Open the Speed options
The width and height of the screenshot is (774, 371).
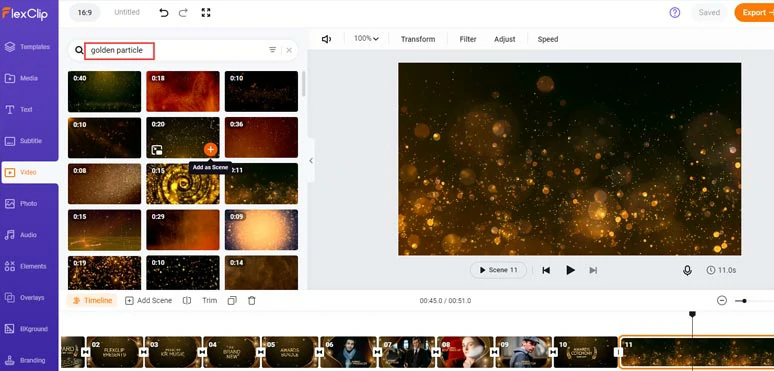point(548,39)
